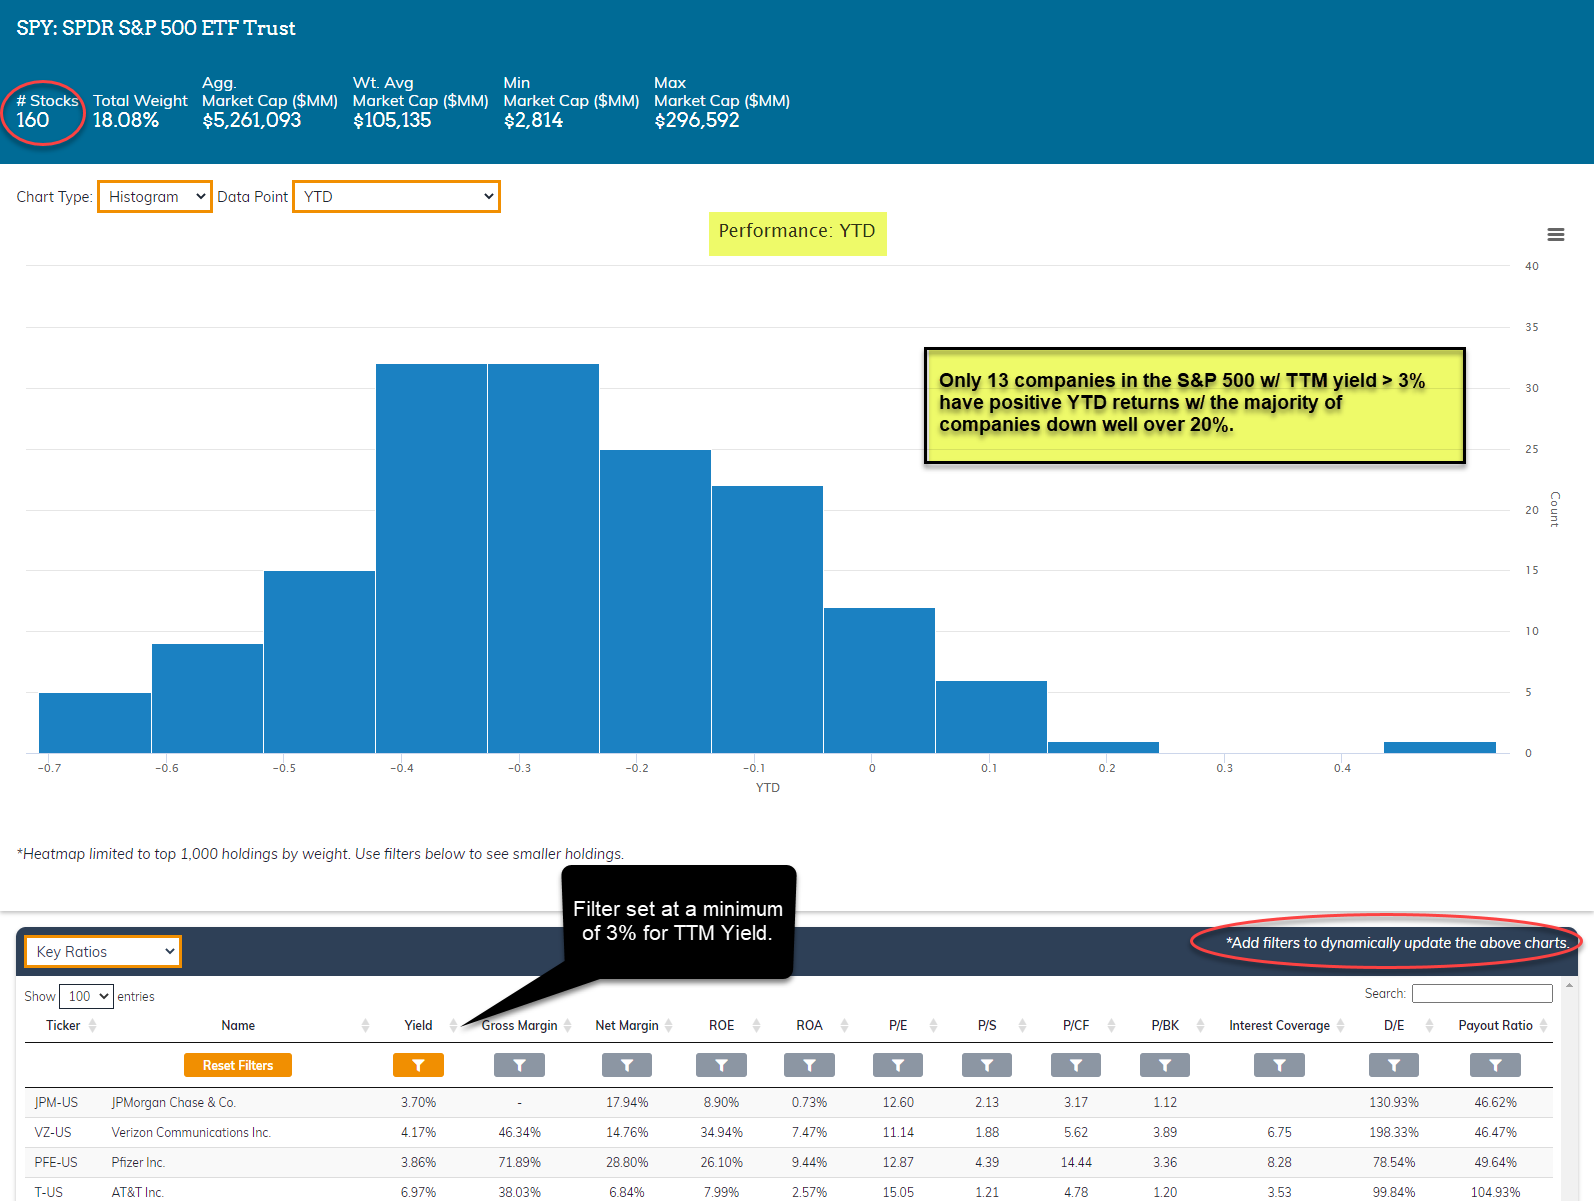
Task: Click the Min Market Cap $2,814 value
Action: click(533, 120)
